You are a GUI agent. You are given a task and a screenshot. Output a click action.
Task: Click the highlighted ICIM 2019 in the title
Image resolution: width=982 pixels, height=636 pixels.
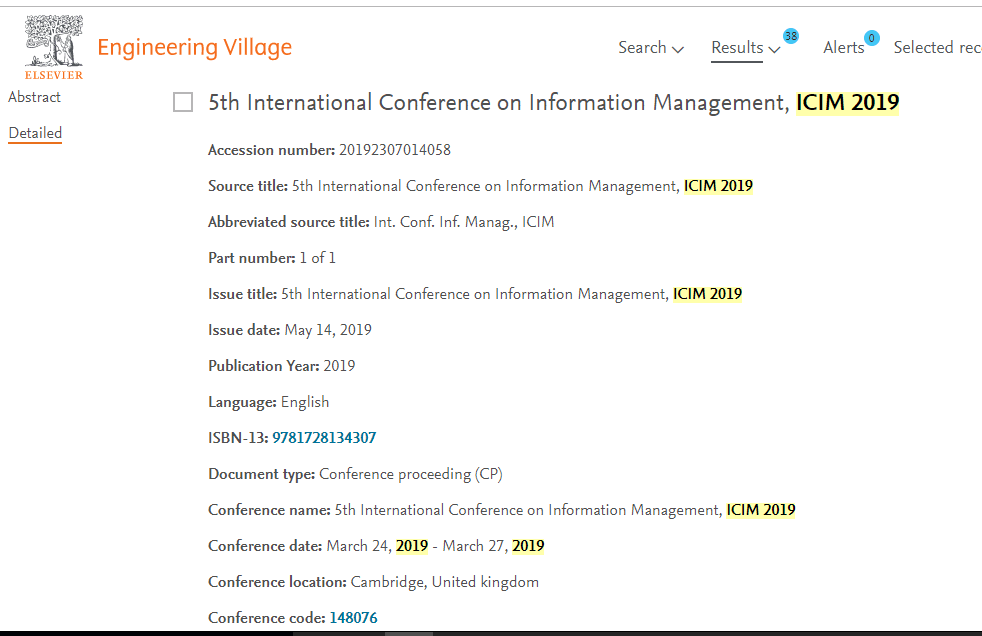click(x=848, y=103)
